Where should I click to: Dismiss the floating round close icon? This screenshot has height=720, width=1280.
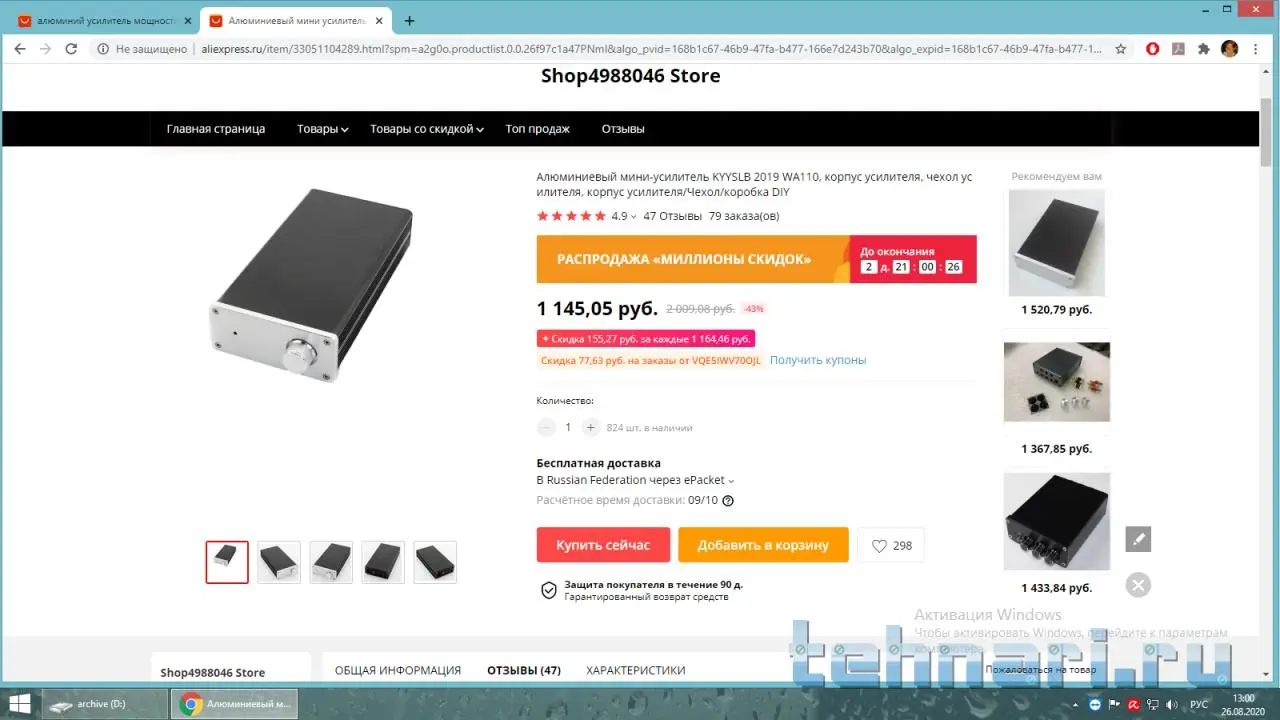1138,585
